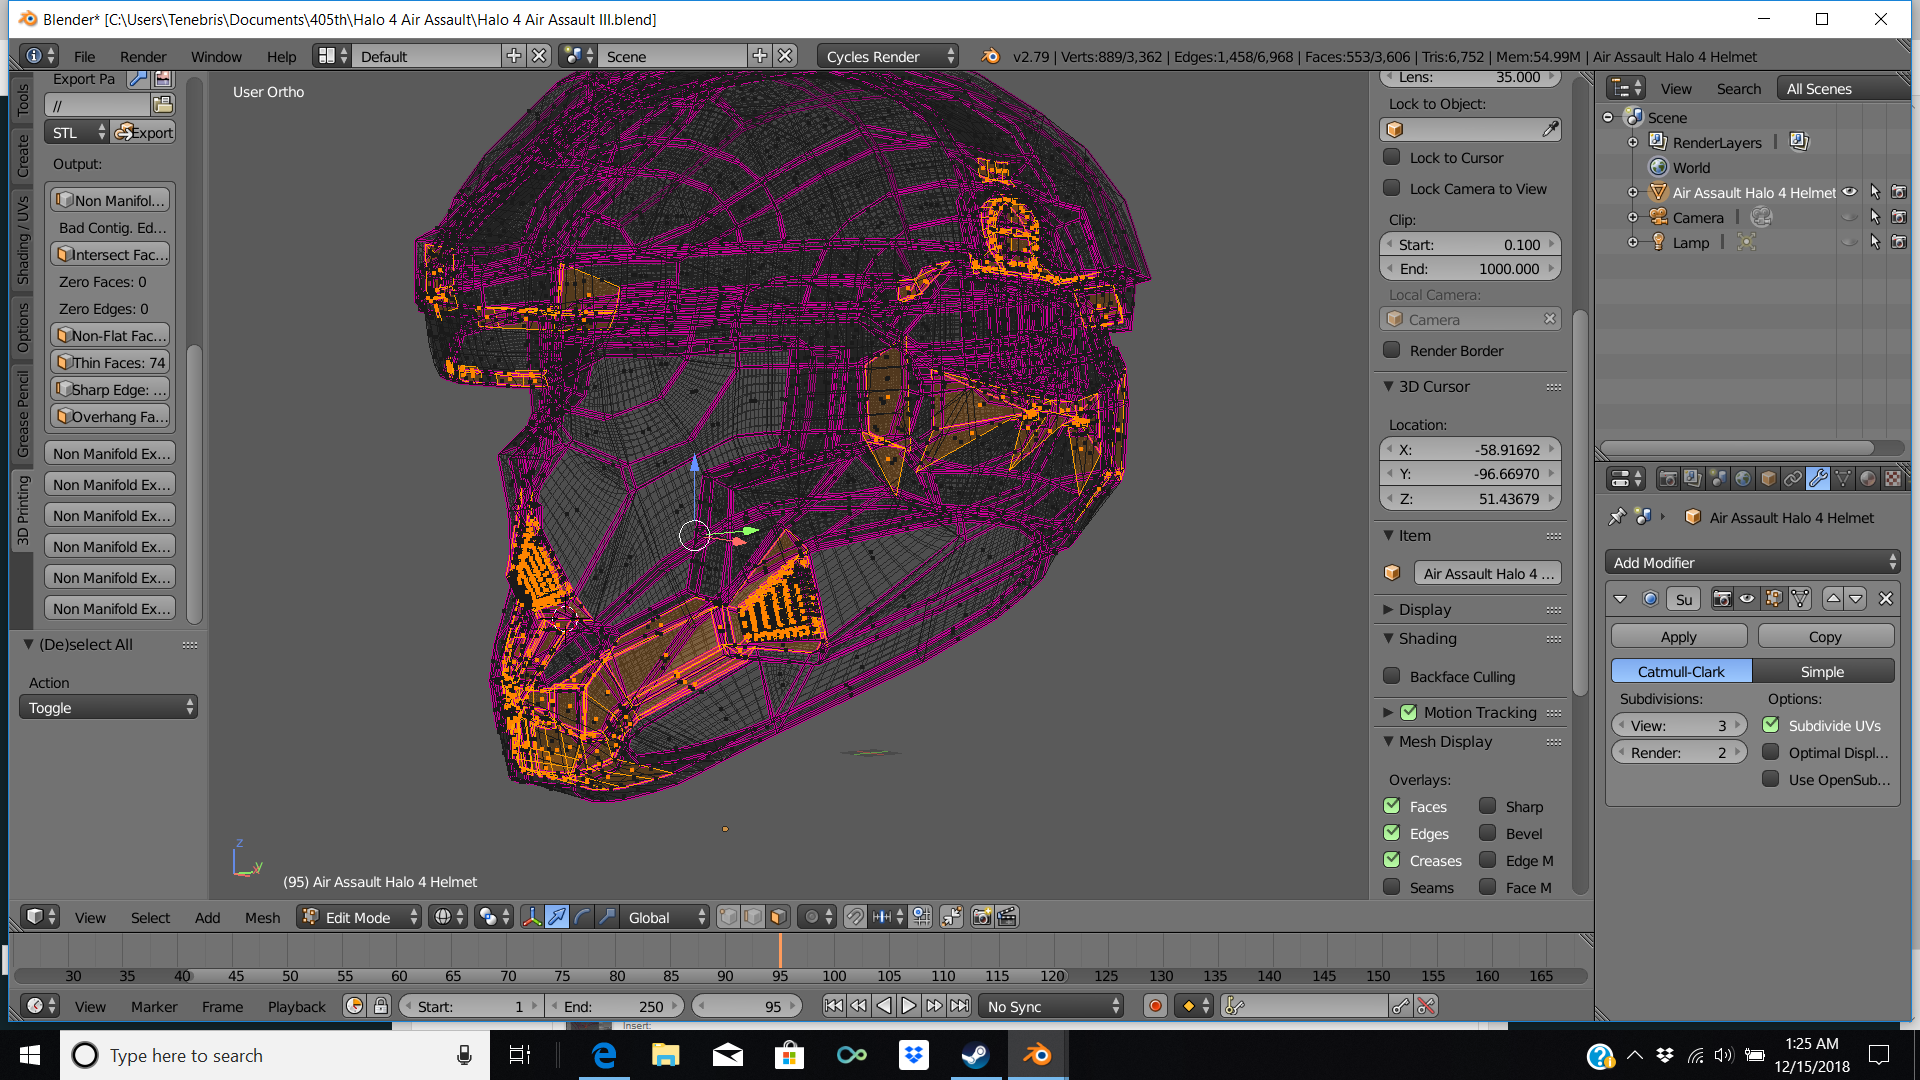Image resolution: width=1920 pixels, height=1080 pixels.
Task: Uncheck the Faces overlay
Action: [x=1391, y=806]
